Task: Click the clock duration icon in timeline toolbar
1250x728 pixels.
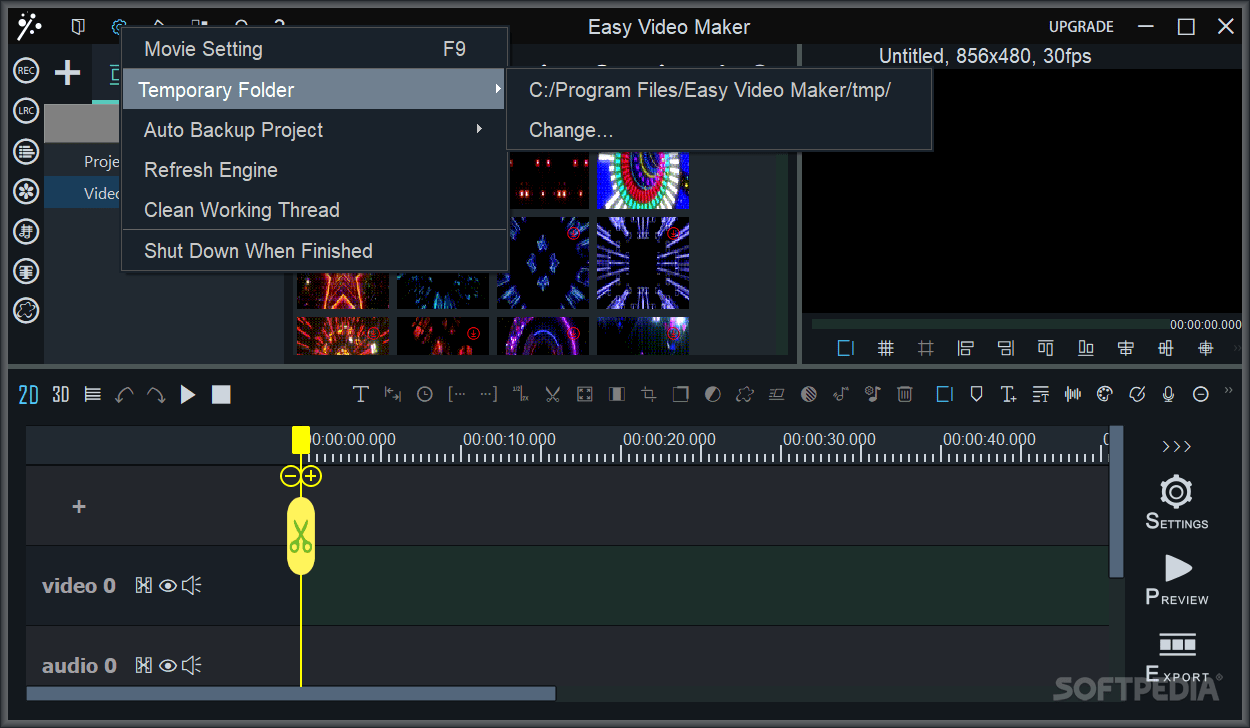Action: coord(425,394)
